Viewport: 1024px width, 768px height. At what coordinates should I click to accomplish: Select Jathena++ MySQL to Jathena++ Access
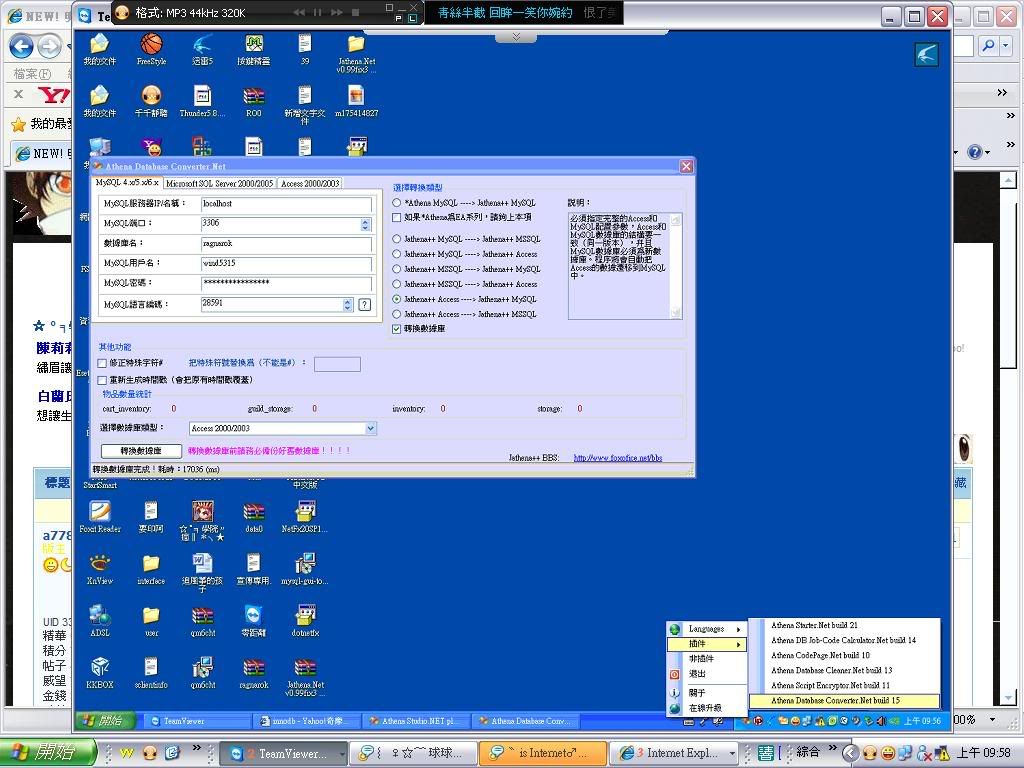[x=396, y=254]
